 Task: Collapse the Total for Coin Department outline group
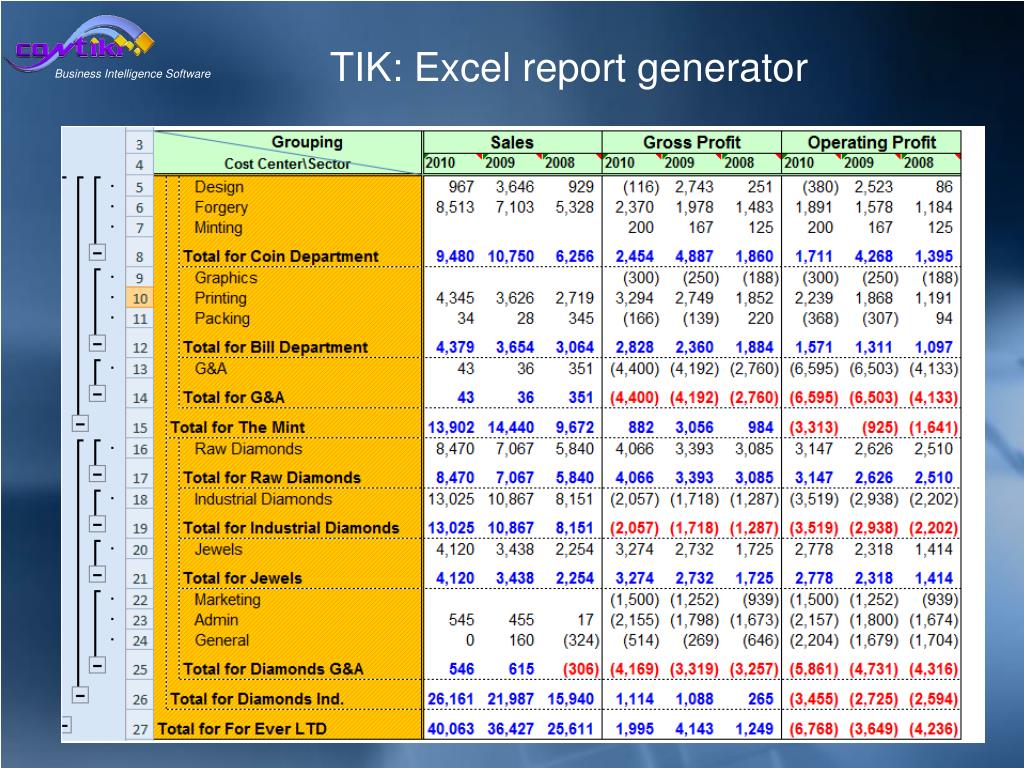click(97, 252)
